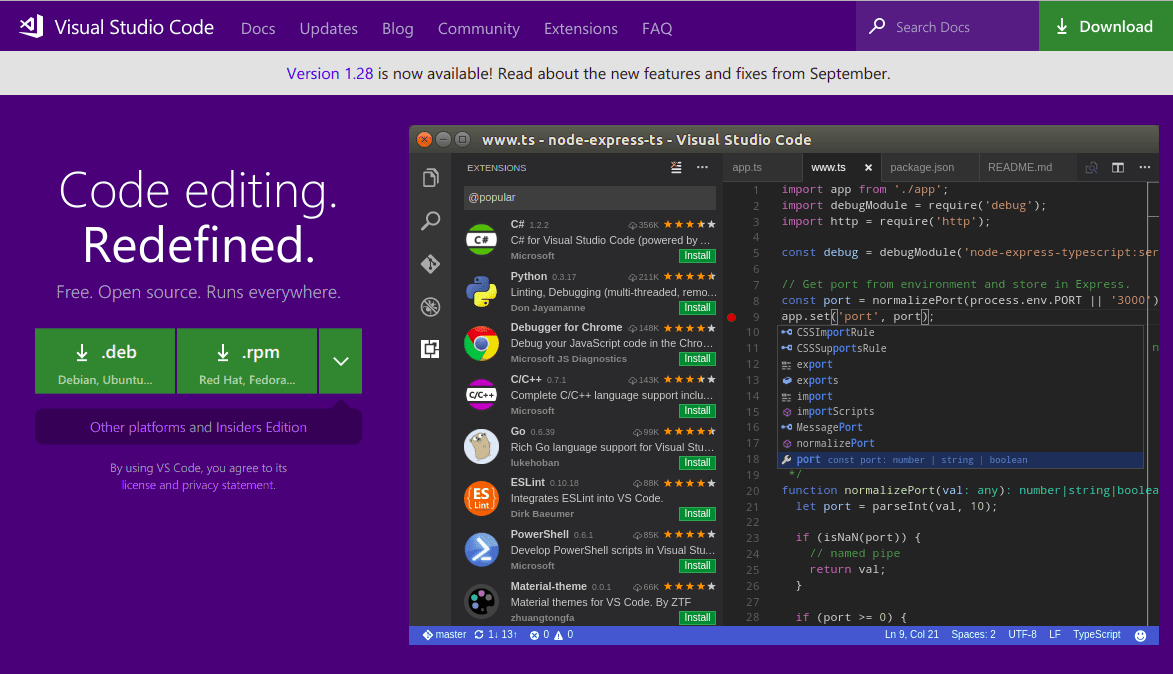1173x674 pixels.
Task: Click the errors count icon in status bar
Action: 534,635
